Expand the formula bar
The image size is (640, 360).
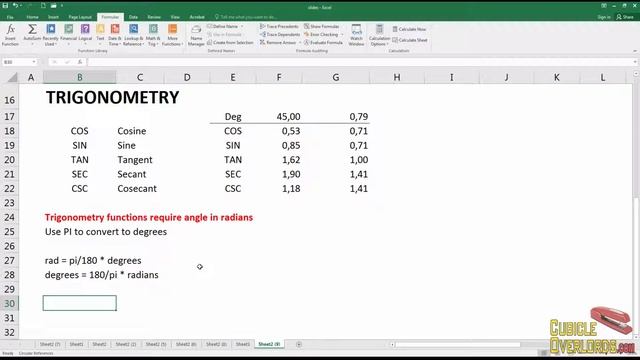(x=635, y=62)
